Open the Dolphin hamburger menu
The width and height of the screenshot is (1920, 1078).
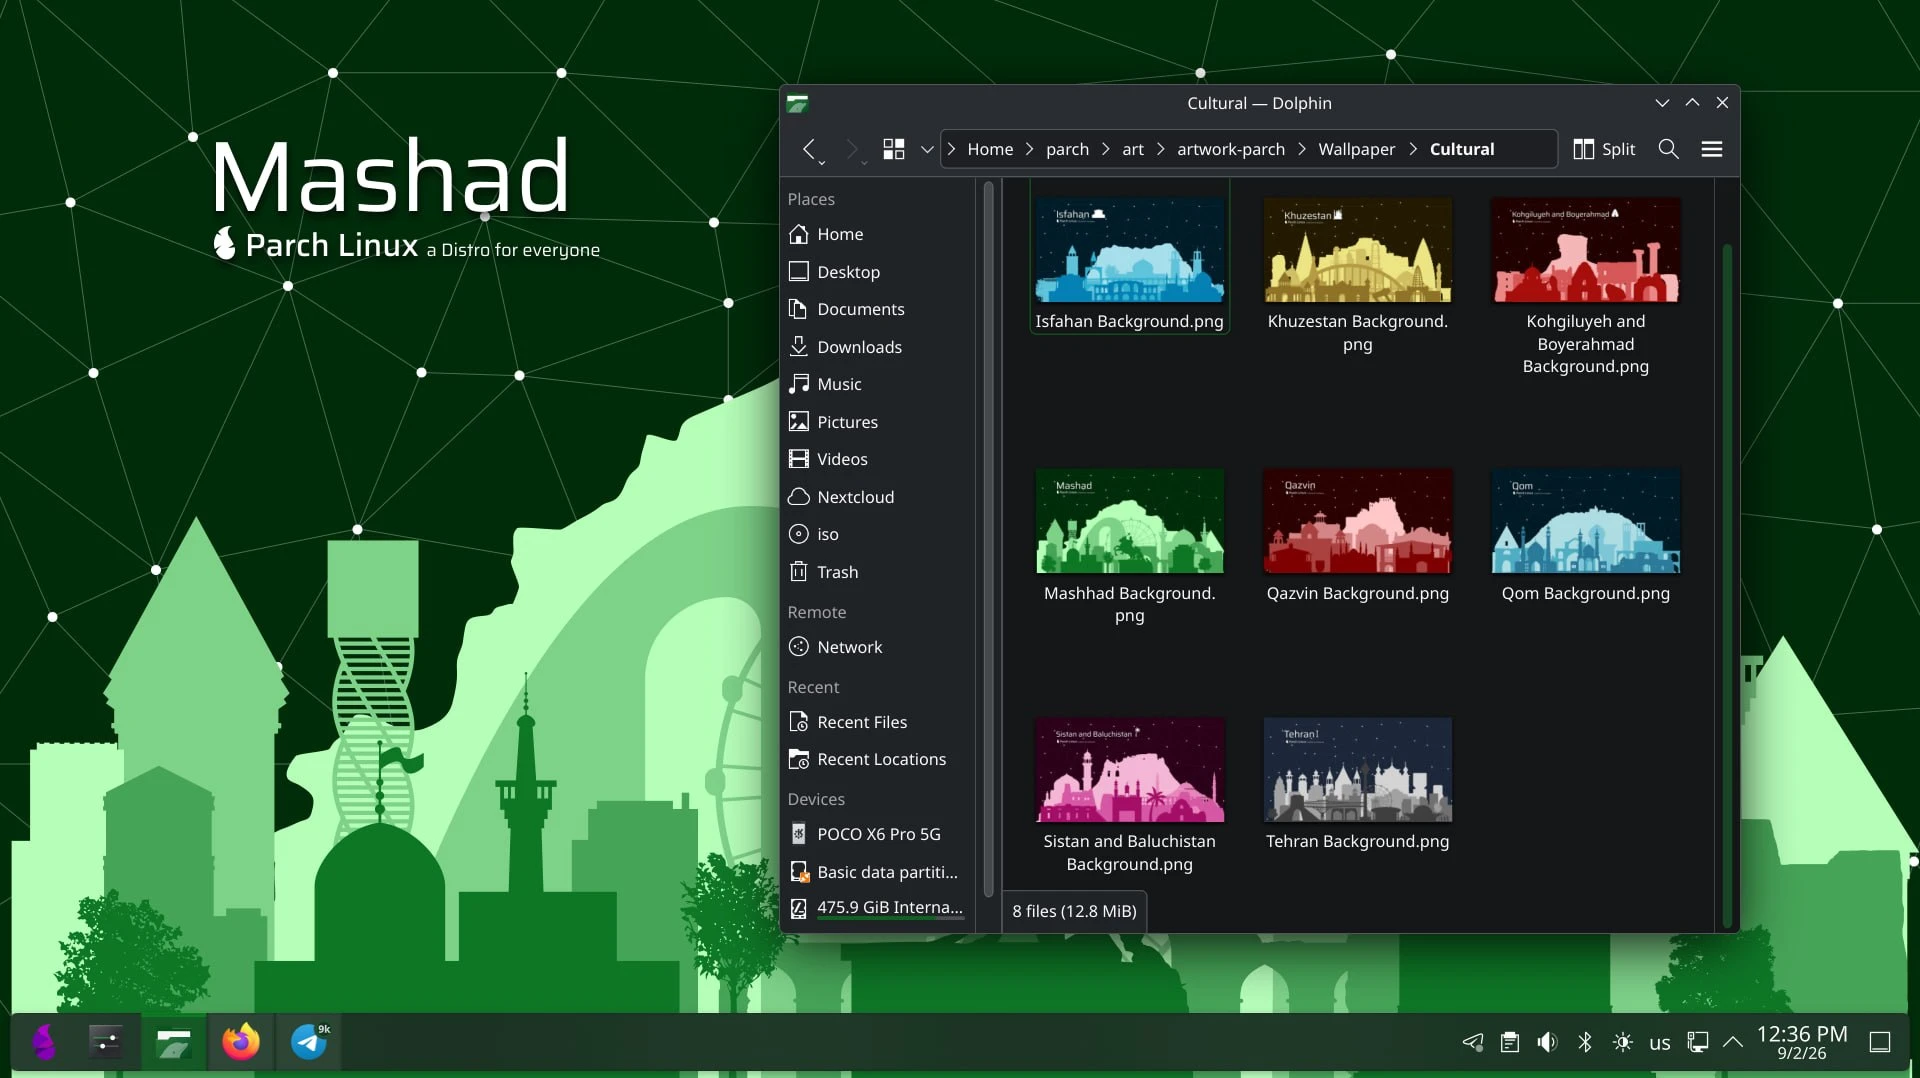point(1712,149)
